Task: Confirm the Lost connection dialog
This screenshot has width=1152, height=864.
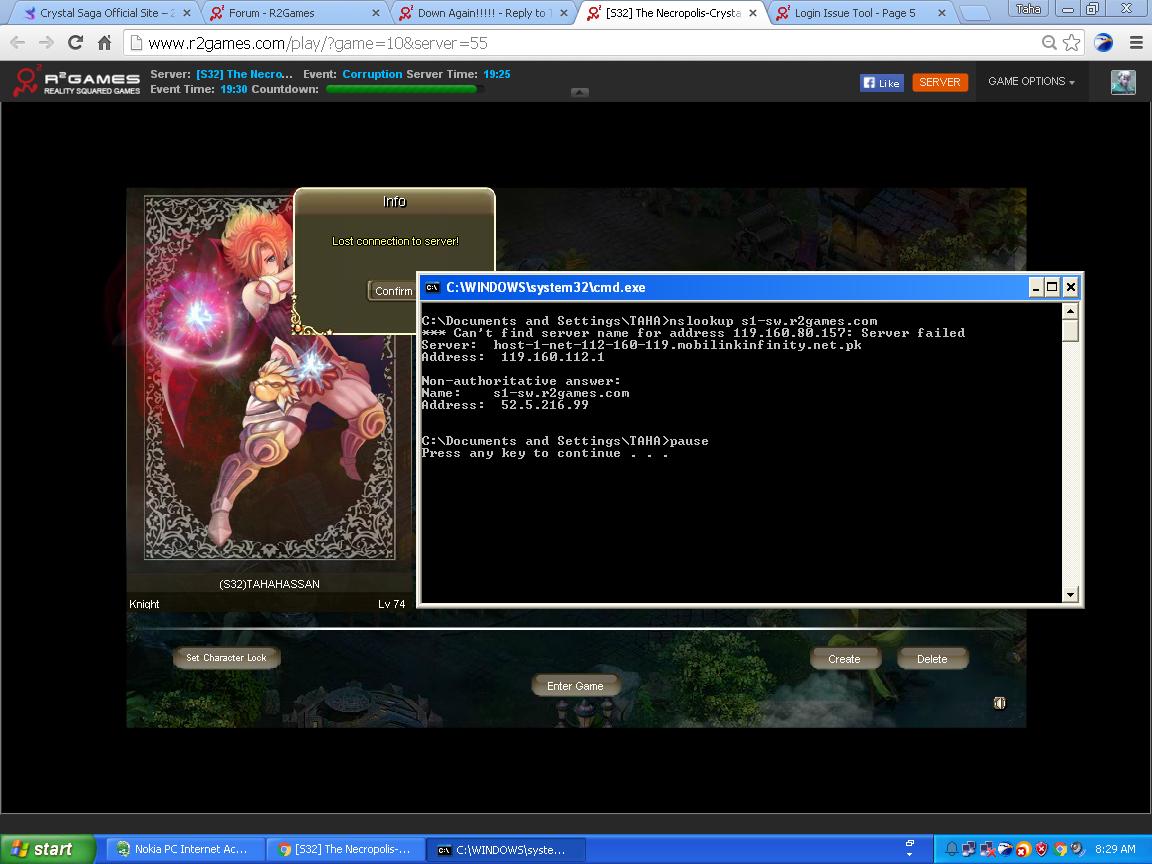Action: 393,291
